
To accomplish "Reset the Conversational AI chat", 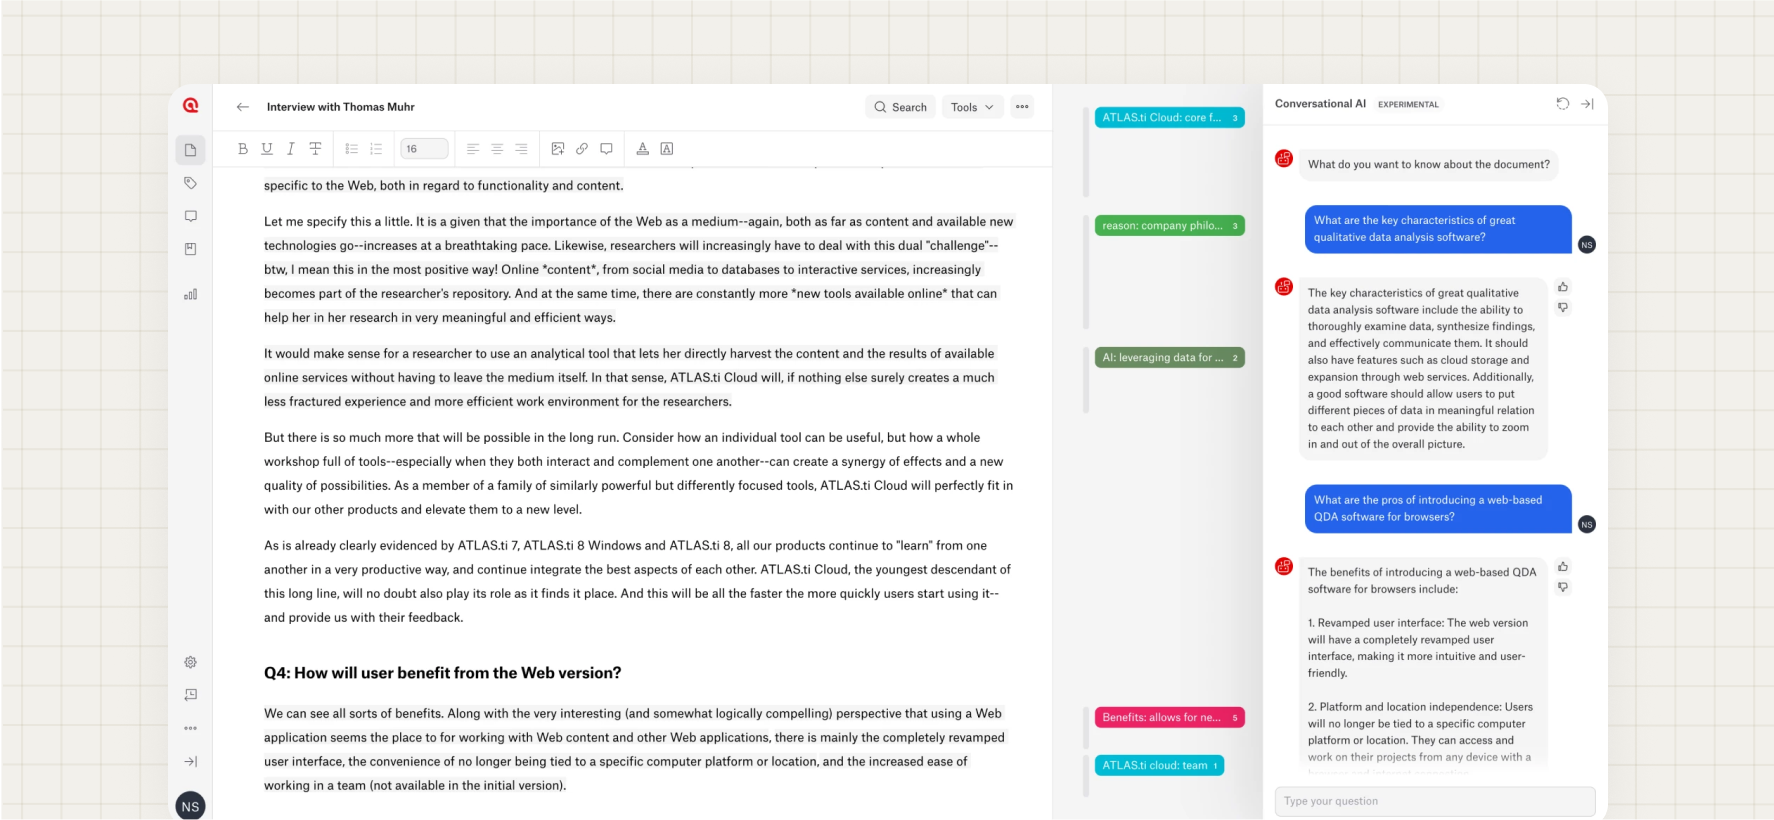I will click(x=1562, y=104).
